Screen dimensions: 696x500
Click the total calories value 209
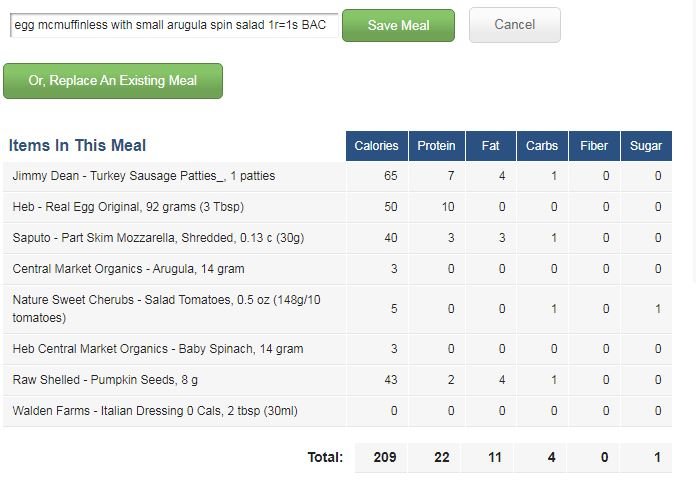click(384, 457)
